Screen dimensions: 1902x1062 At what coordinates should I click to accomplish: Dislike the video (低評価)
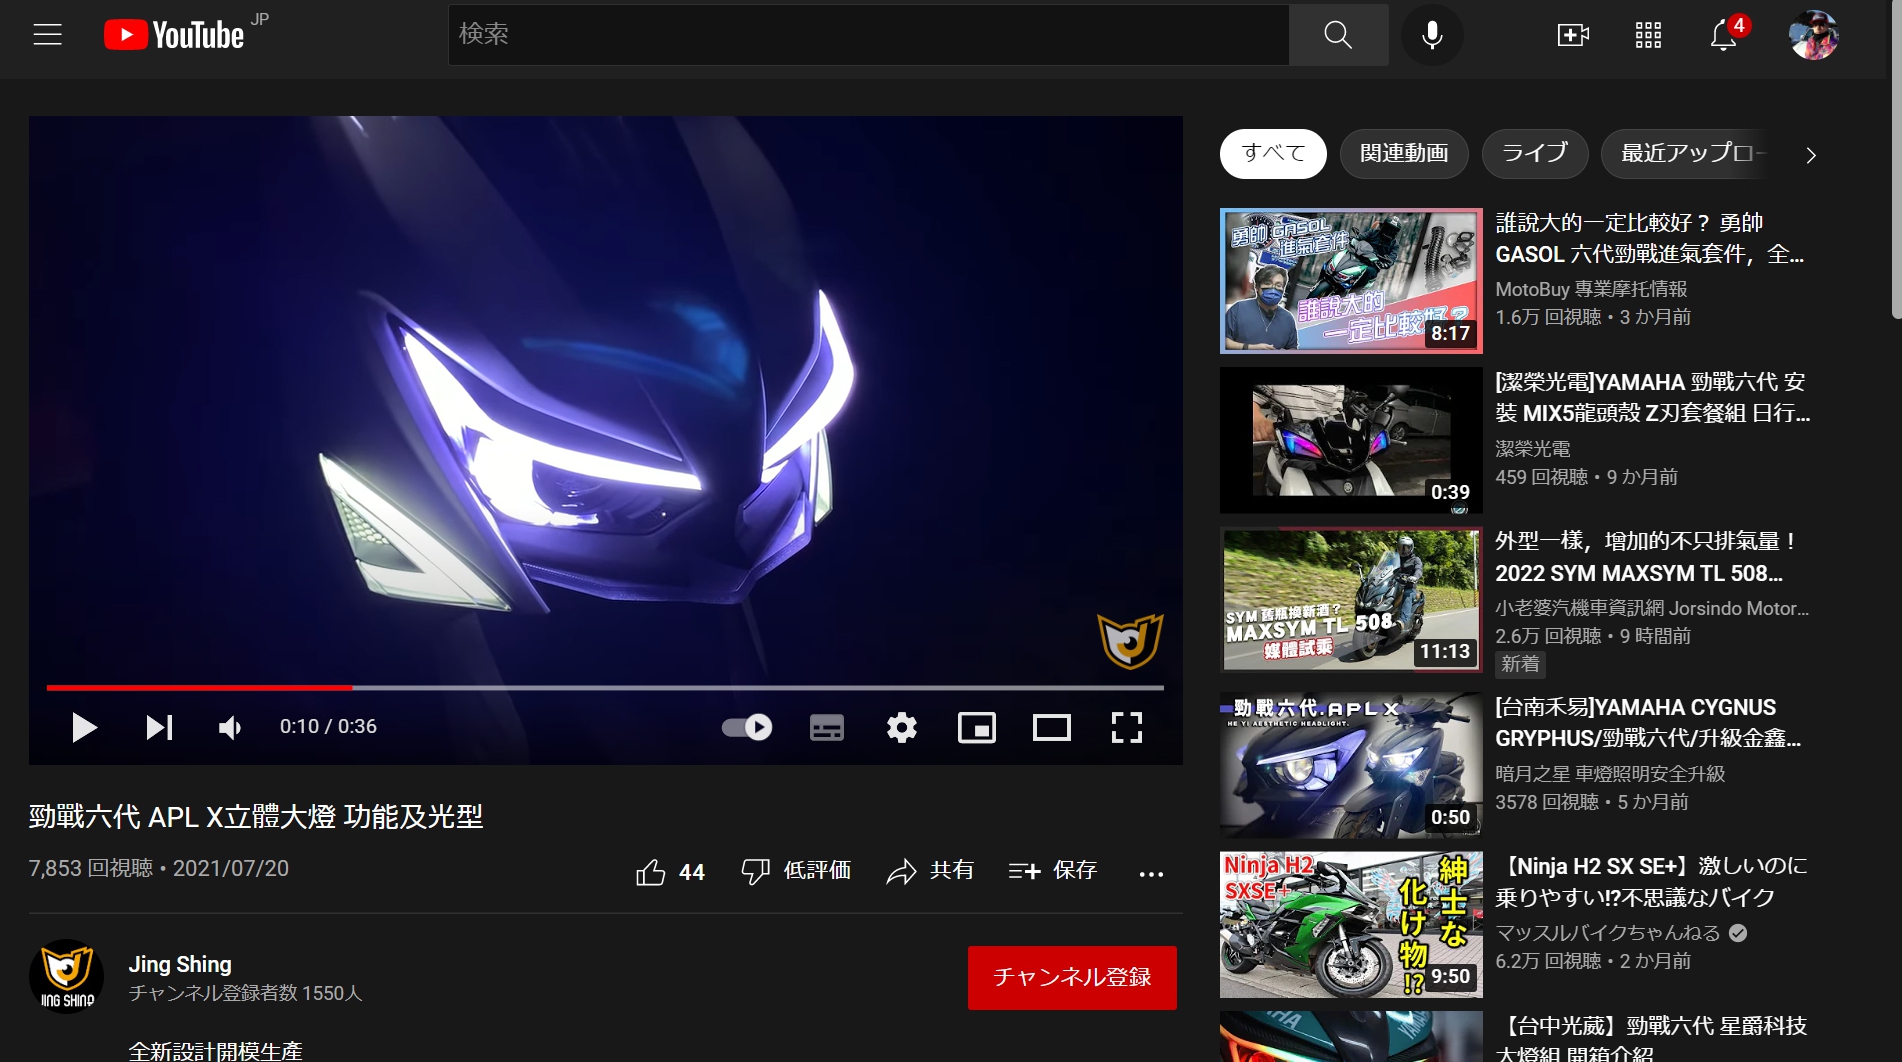point(796,872)
